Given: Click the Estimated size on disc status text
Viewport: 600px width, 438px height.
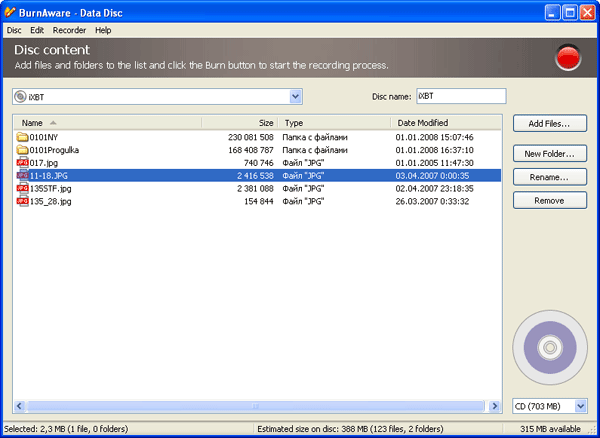Looking at the screenshot, I should [350, 429].
